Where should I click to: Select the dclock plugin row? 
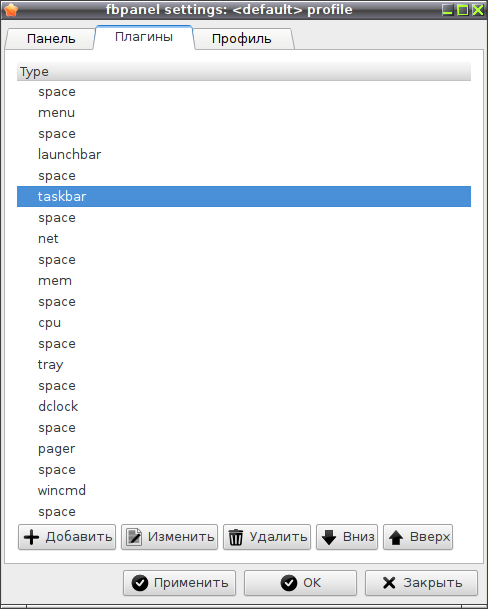point(244,406)
